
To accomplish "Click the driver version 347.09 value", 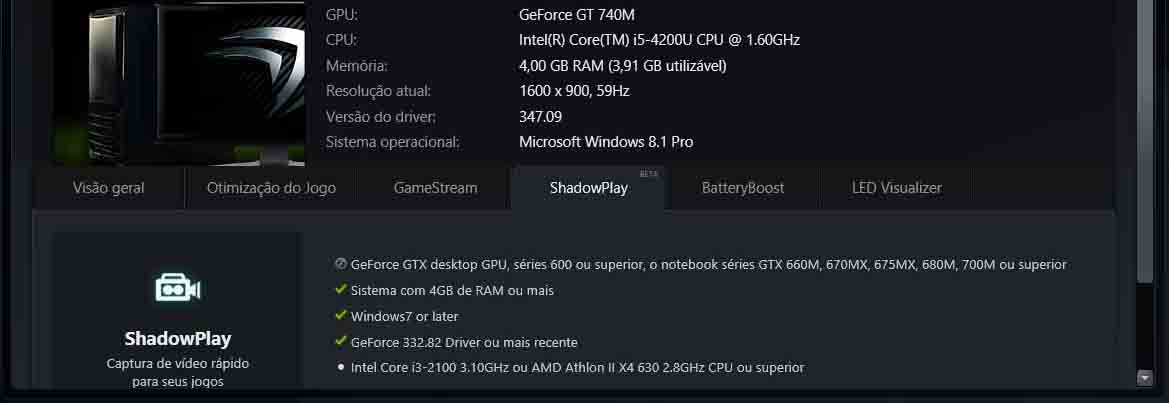I will 540,116.
